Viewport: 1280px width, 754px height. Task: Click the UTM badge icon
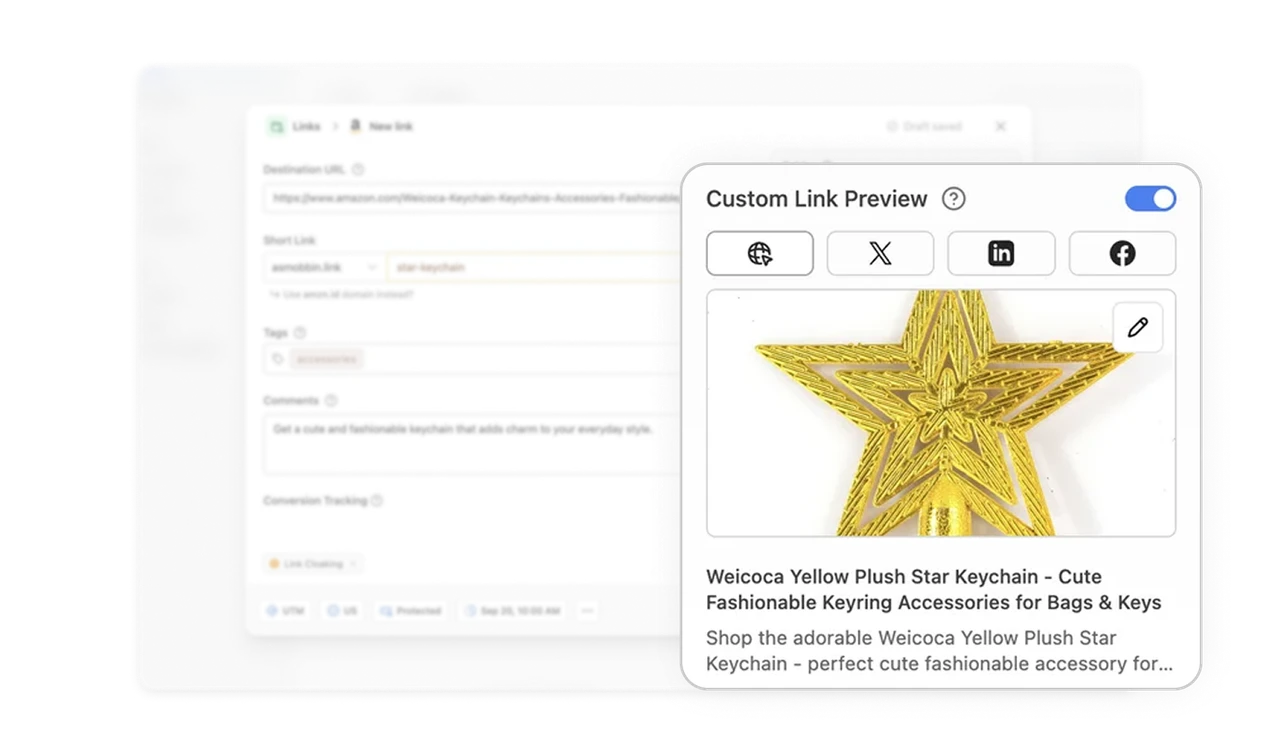click(x=271, y=611)
